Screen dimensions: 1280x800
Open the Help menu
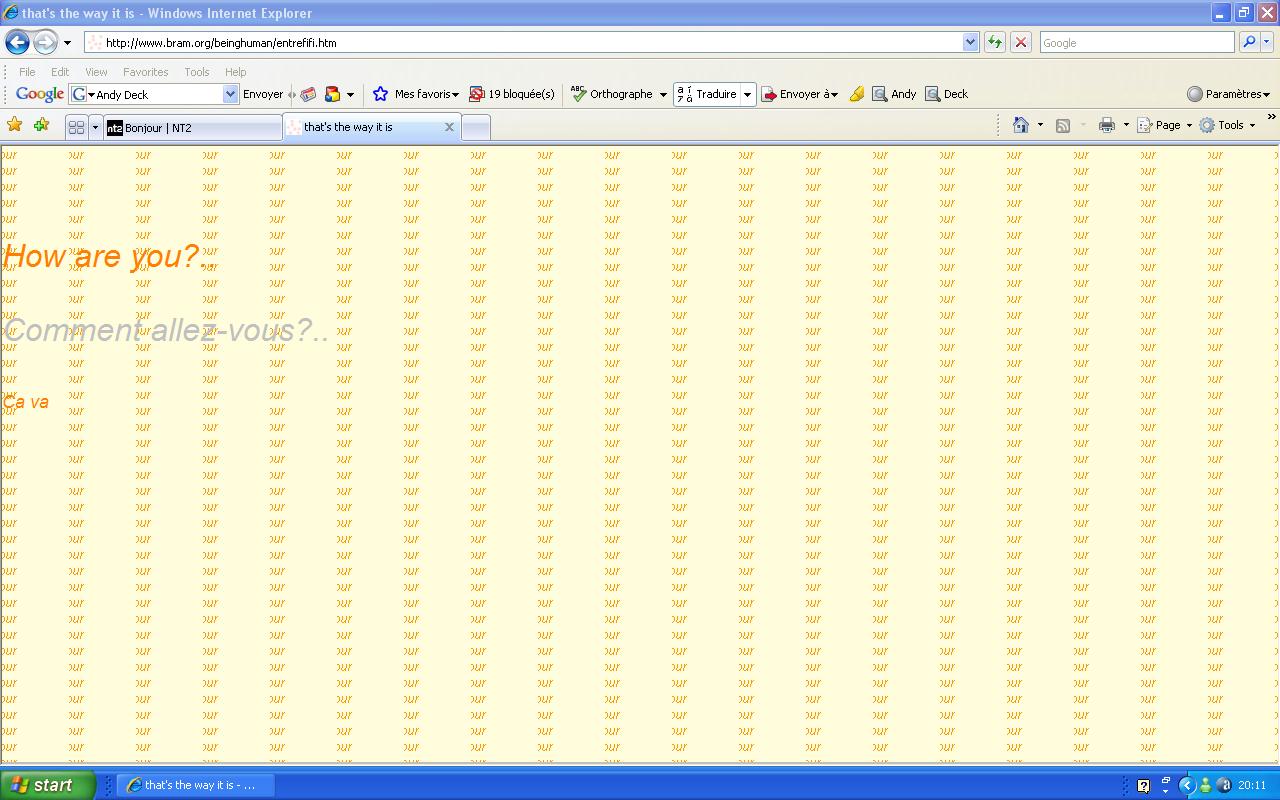(x=235, y=72)
